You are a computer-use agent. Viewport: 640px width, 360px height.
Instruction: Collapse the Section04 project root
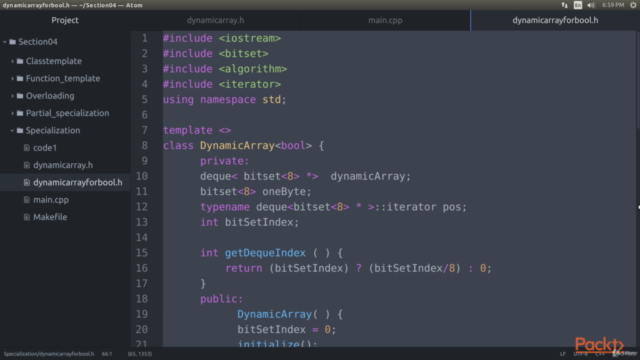[x=5, y=42]
